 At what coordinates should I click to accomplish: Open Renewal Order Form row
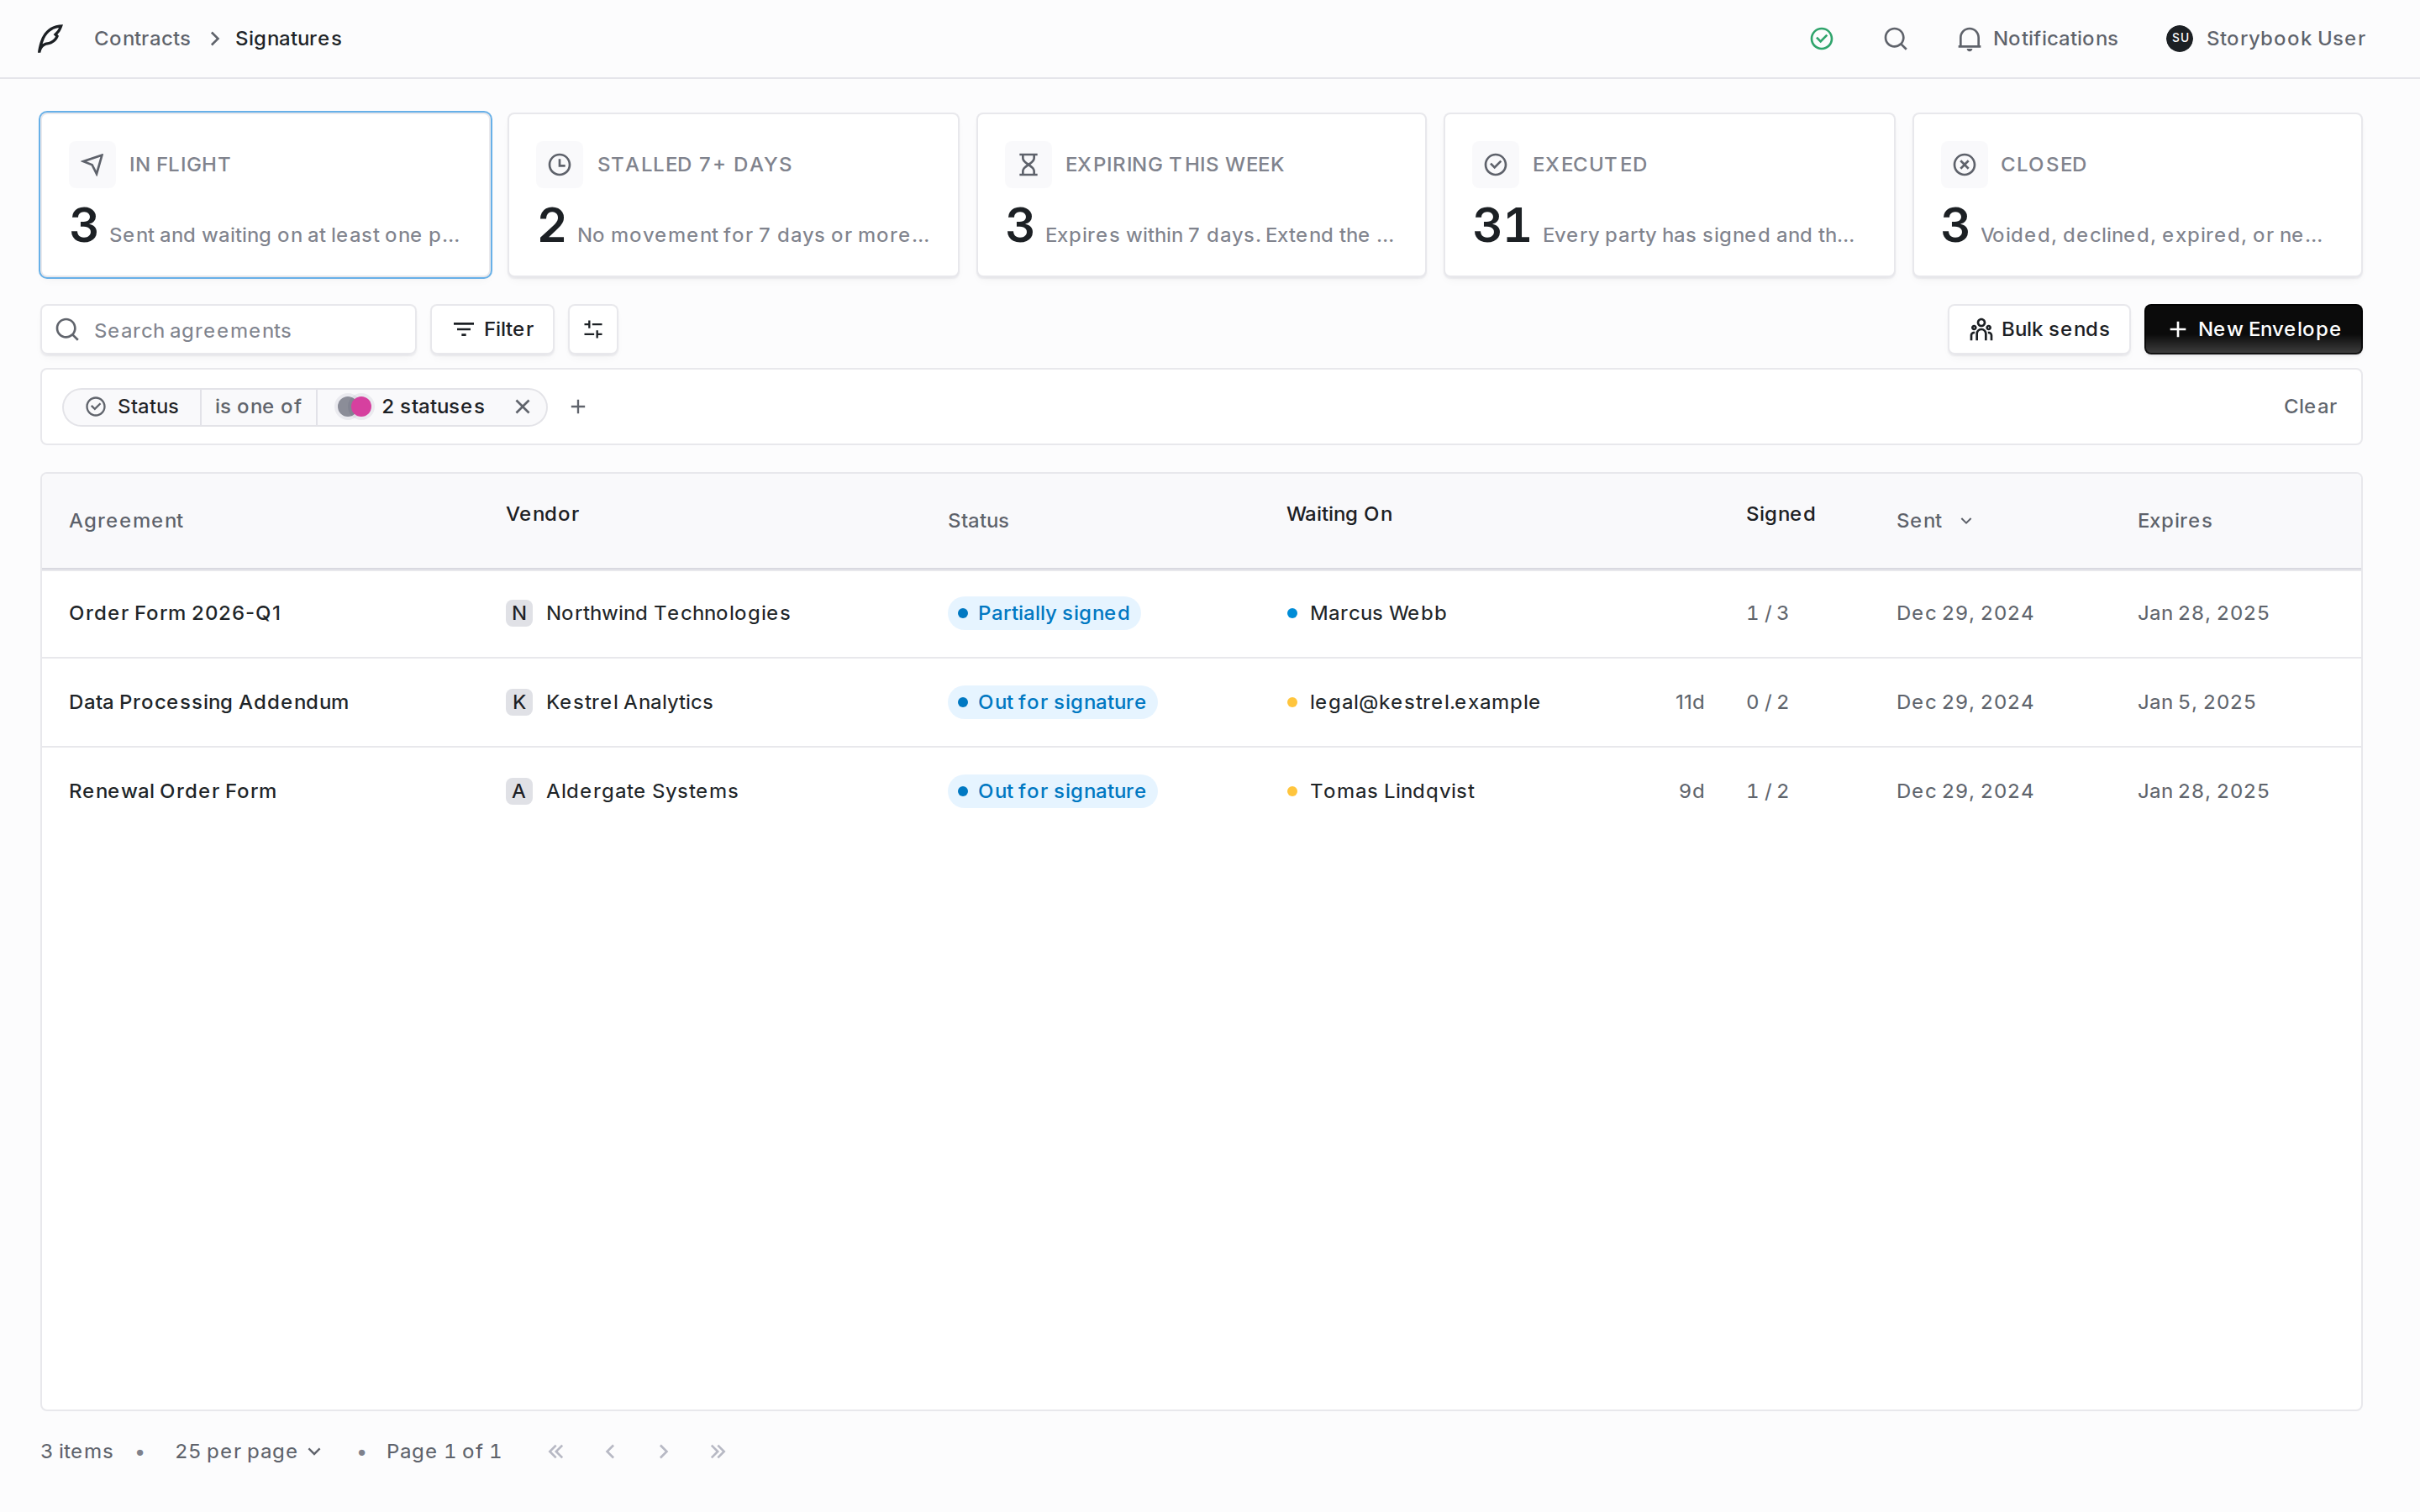(1201, 791)
